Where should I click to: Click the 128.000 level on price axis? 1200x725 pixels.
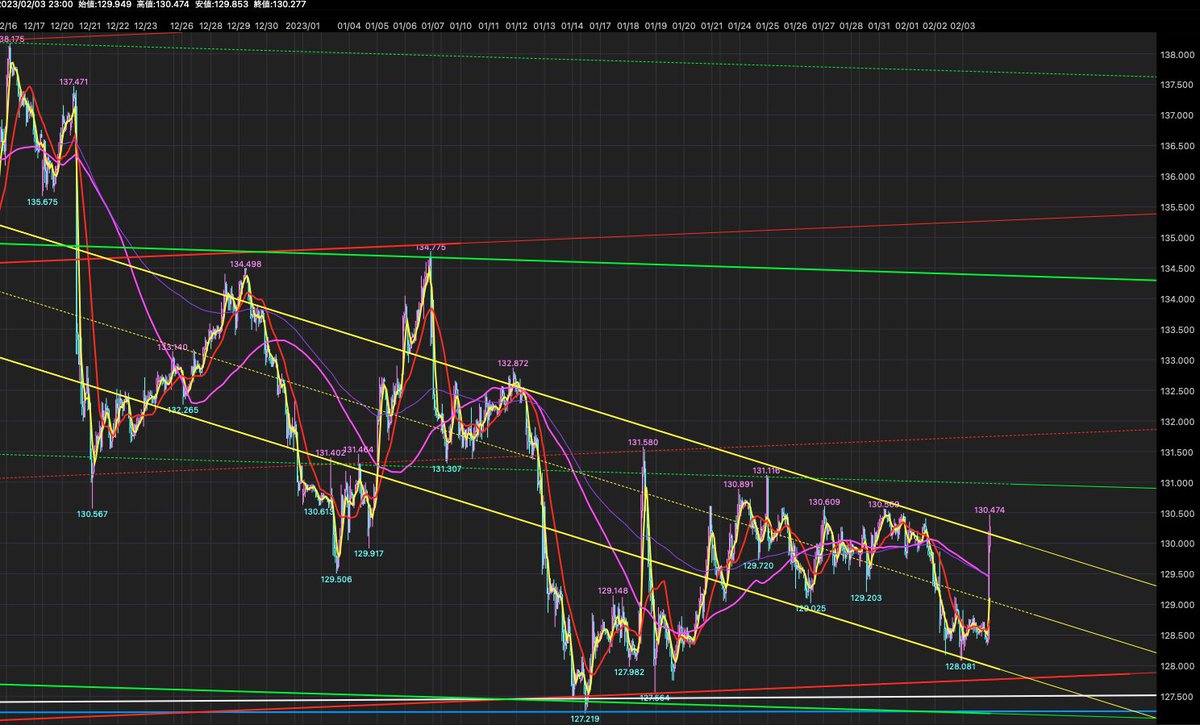point(1177,666)
